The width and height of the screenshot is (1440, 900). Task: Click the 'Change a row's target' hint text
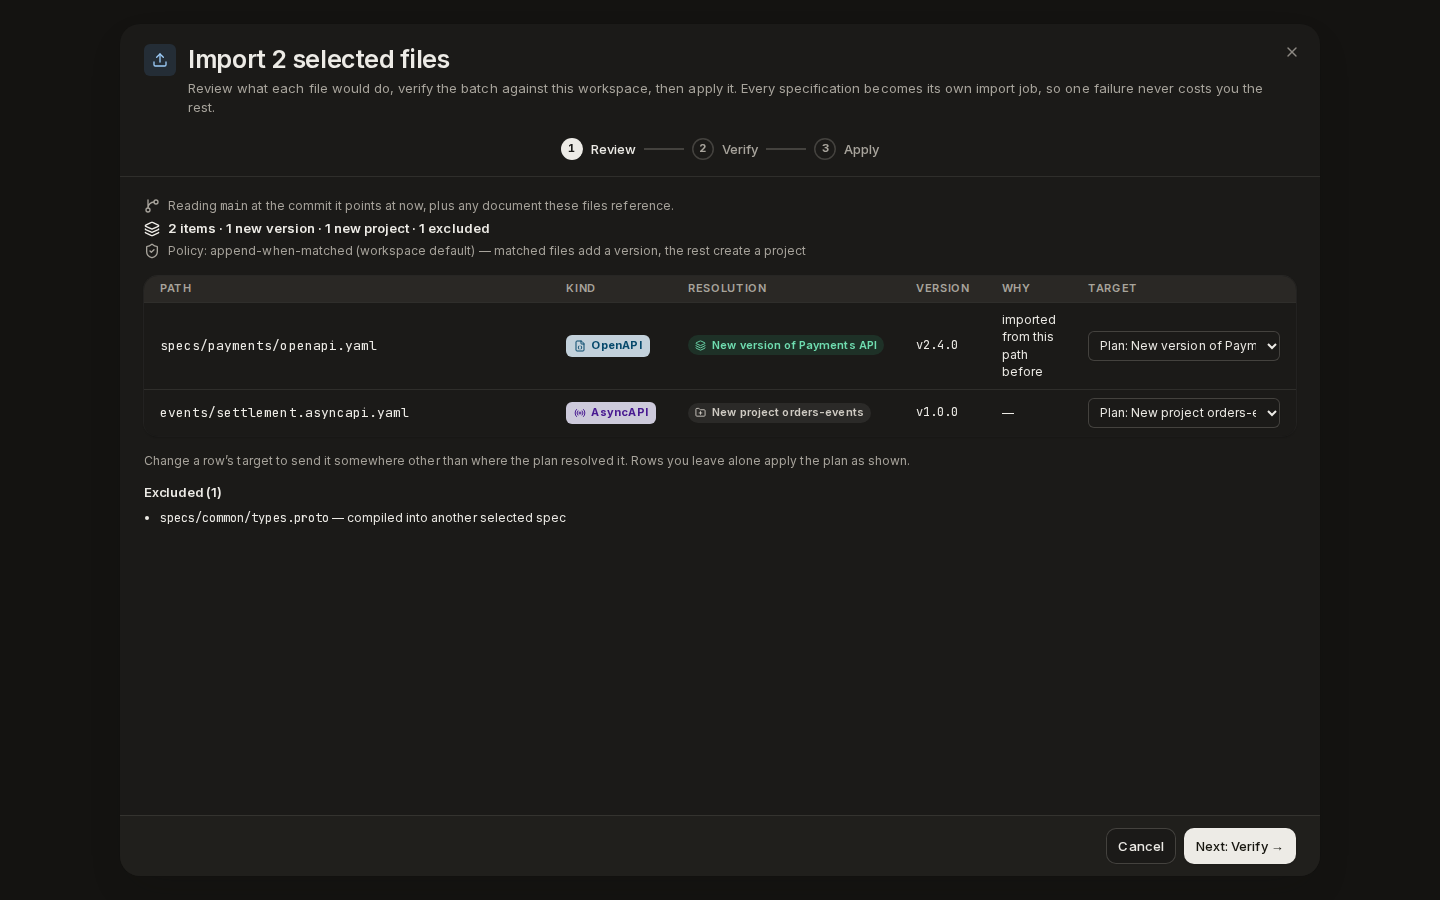[527, 461]
